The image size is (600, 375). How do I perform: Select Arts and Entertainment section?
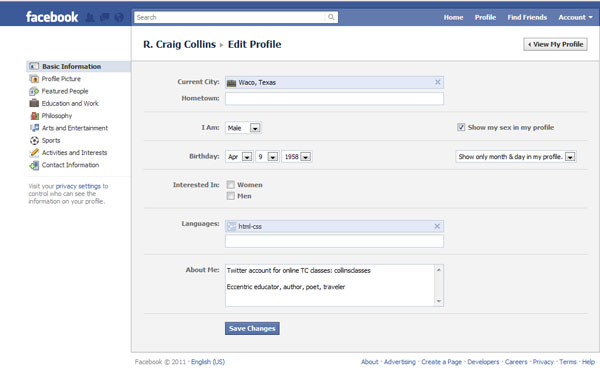coord(75,128)
